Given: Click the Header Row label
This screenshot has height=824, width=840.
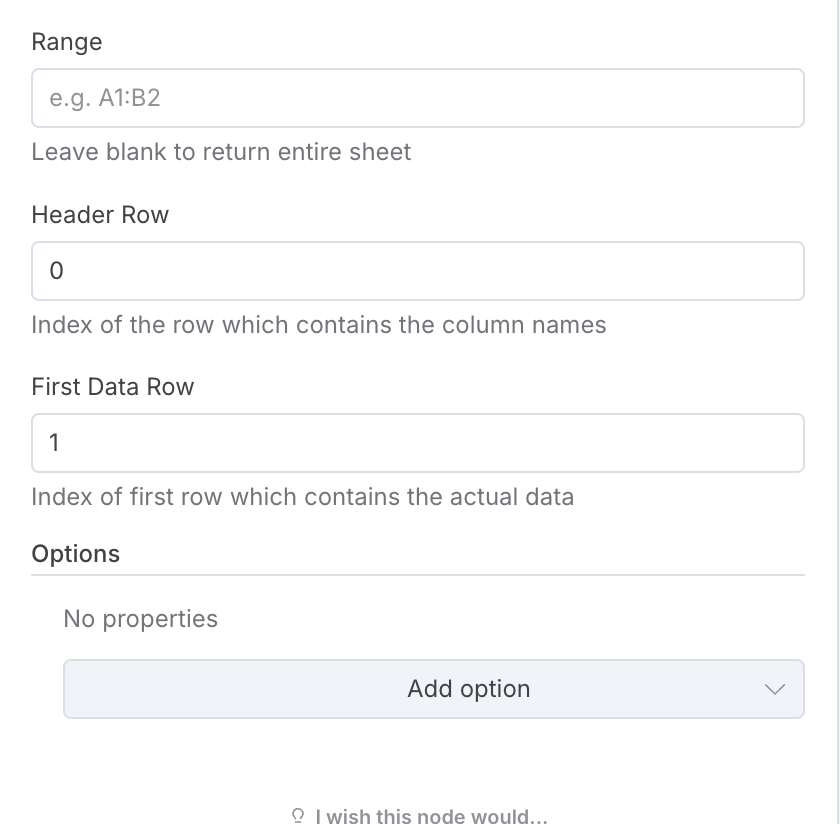Looking at the screenshot, I should click(100, 215).
